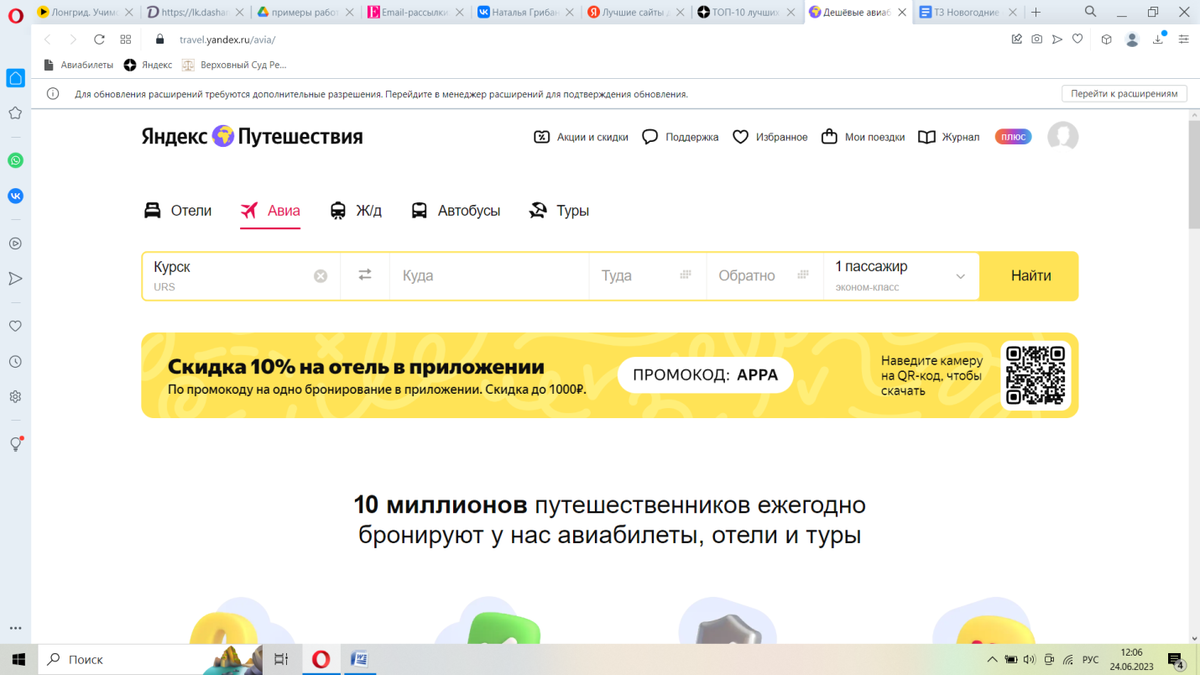The image size is (1200, 675).
Task: Expand the 1 пассажир class dropdown
Action: click(x=901, y=276)
